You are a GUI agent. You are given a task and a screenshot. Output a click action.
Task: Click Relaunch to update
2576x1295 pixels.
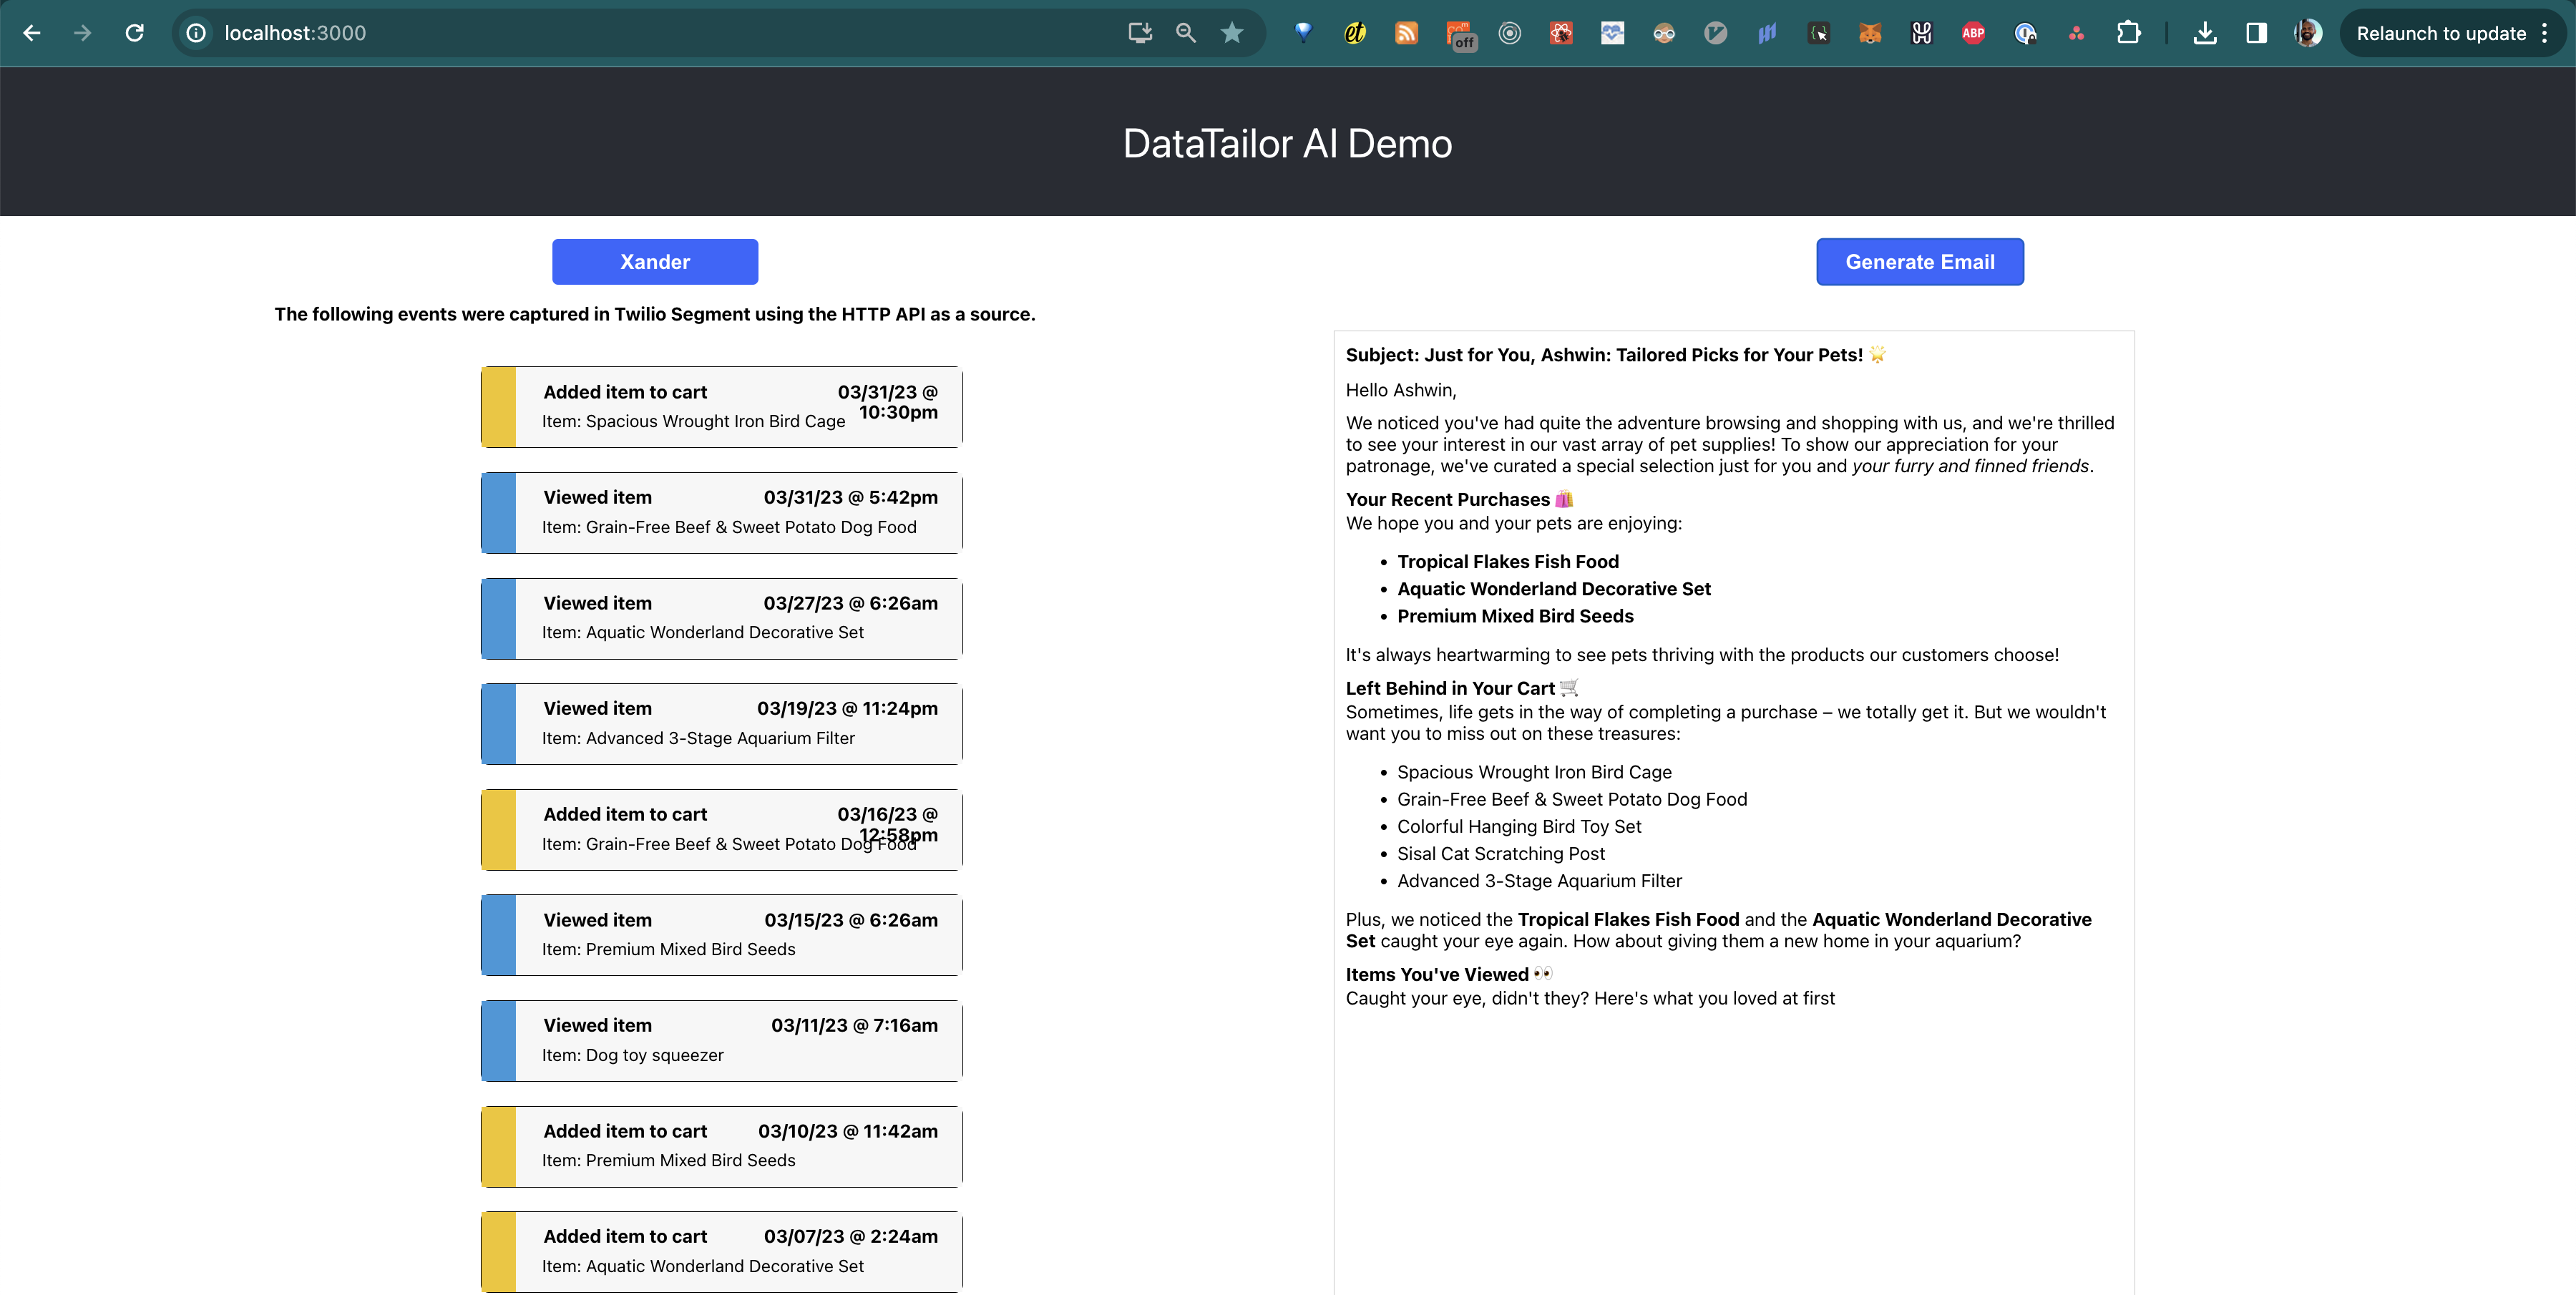pos(2440,33)
